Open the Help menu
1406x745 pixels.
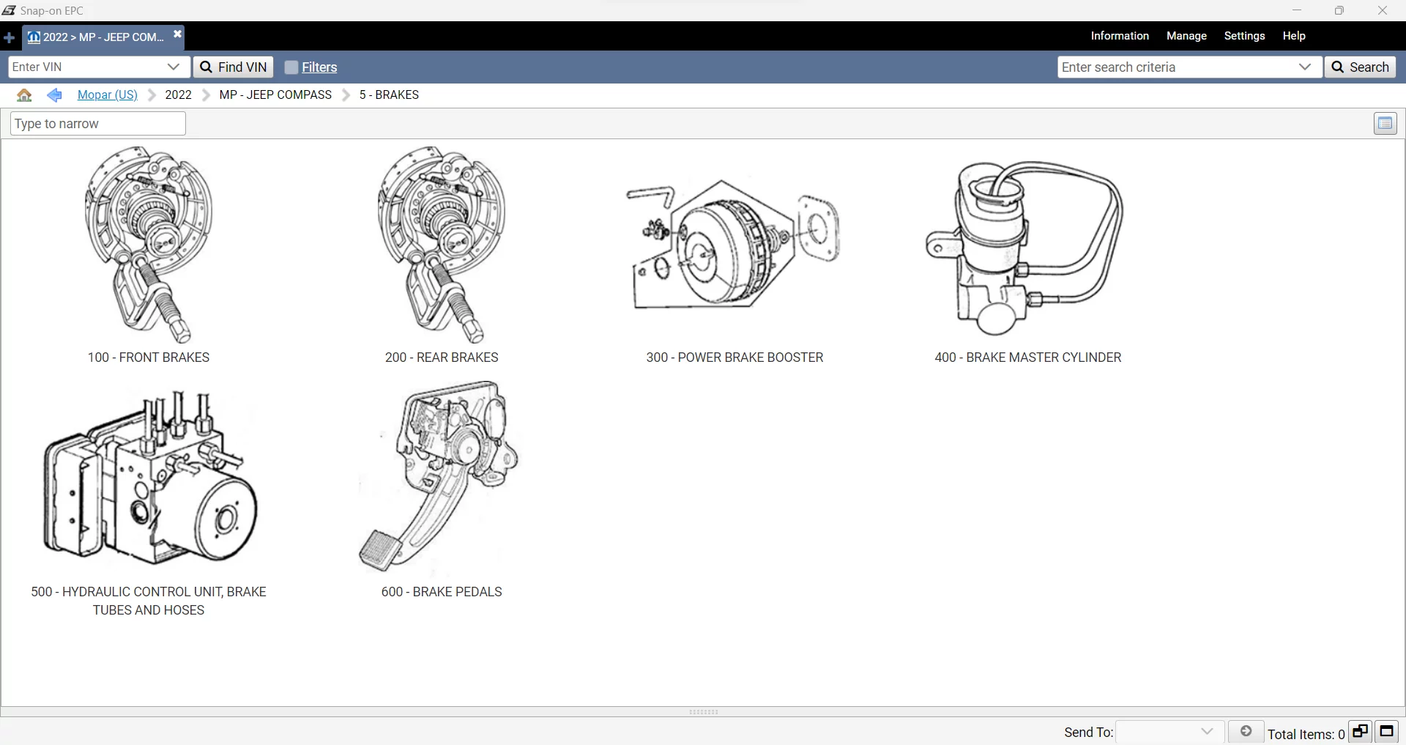(x=1293, y=36)
